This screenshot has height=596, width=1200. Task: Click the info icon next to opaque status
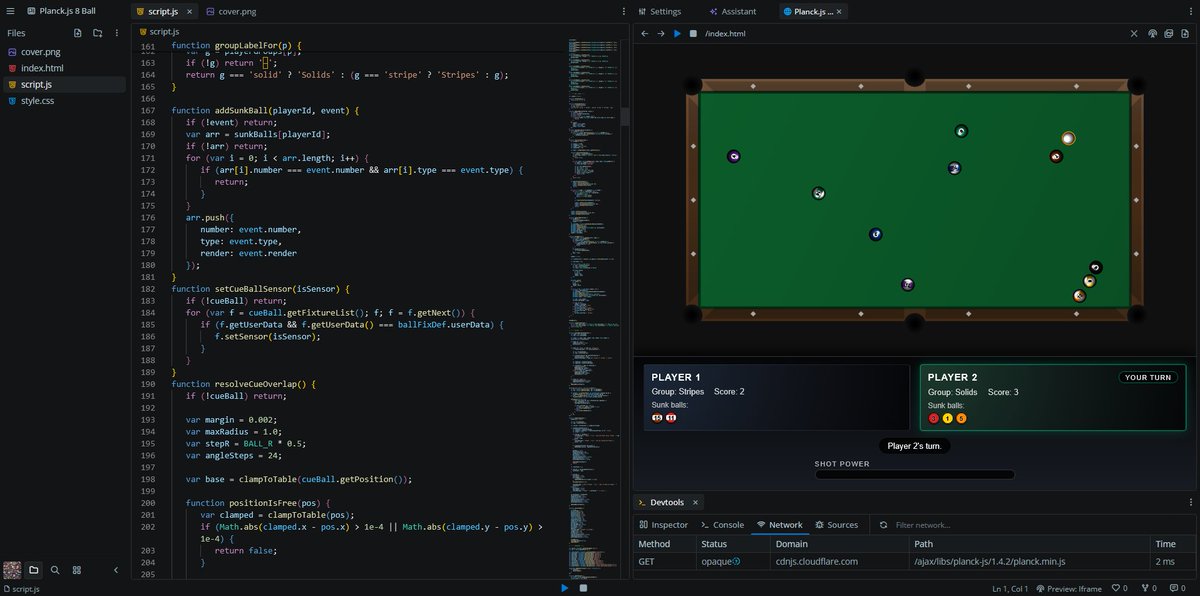pos(736,561)
